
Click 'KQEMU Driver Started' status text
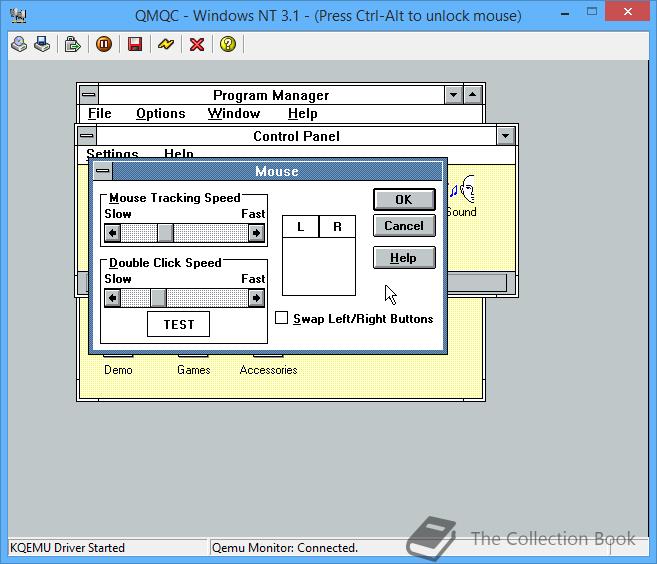(67, 548)
